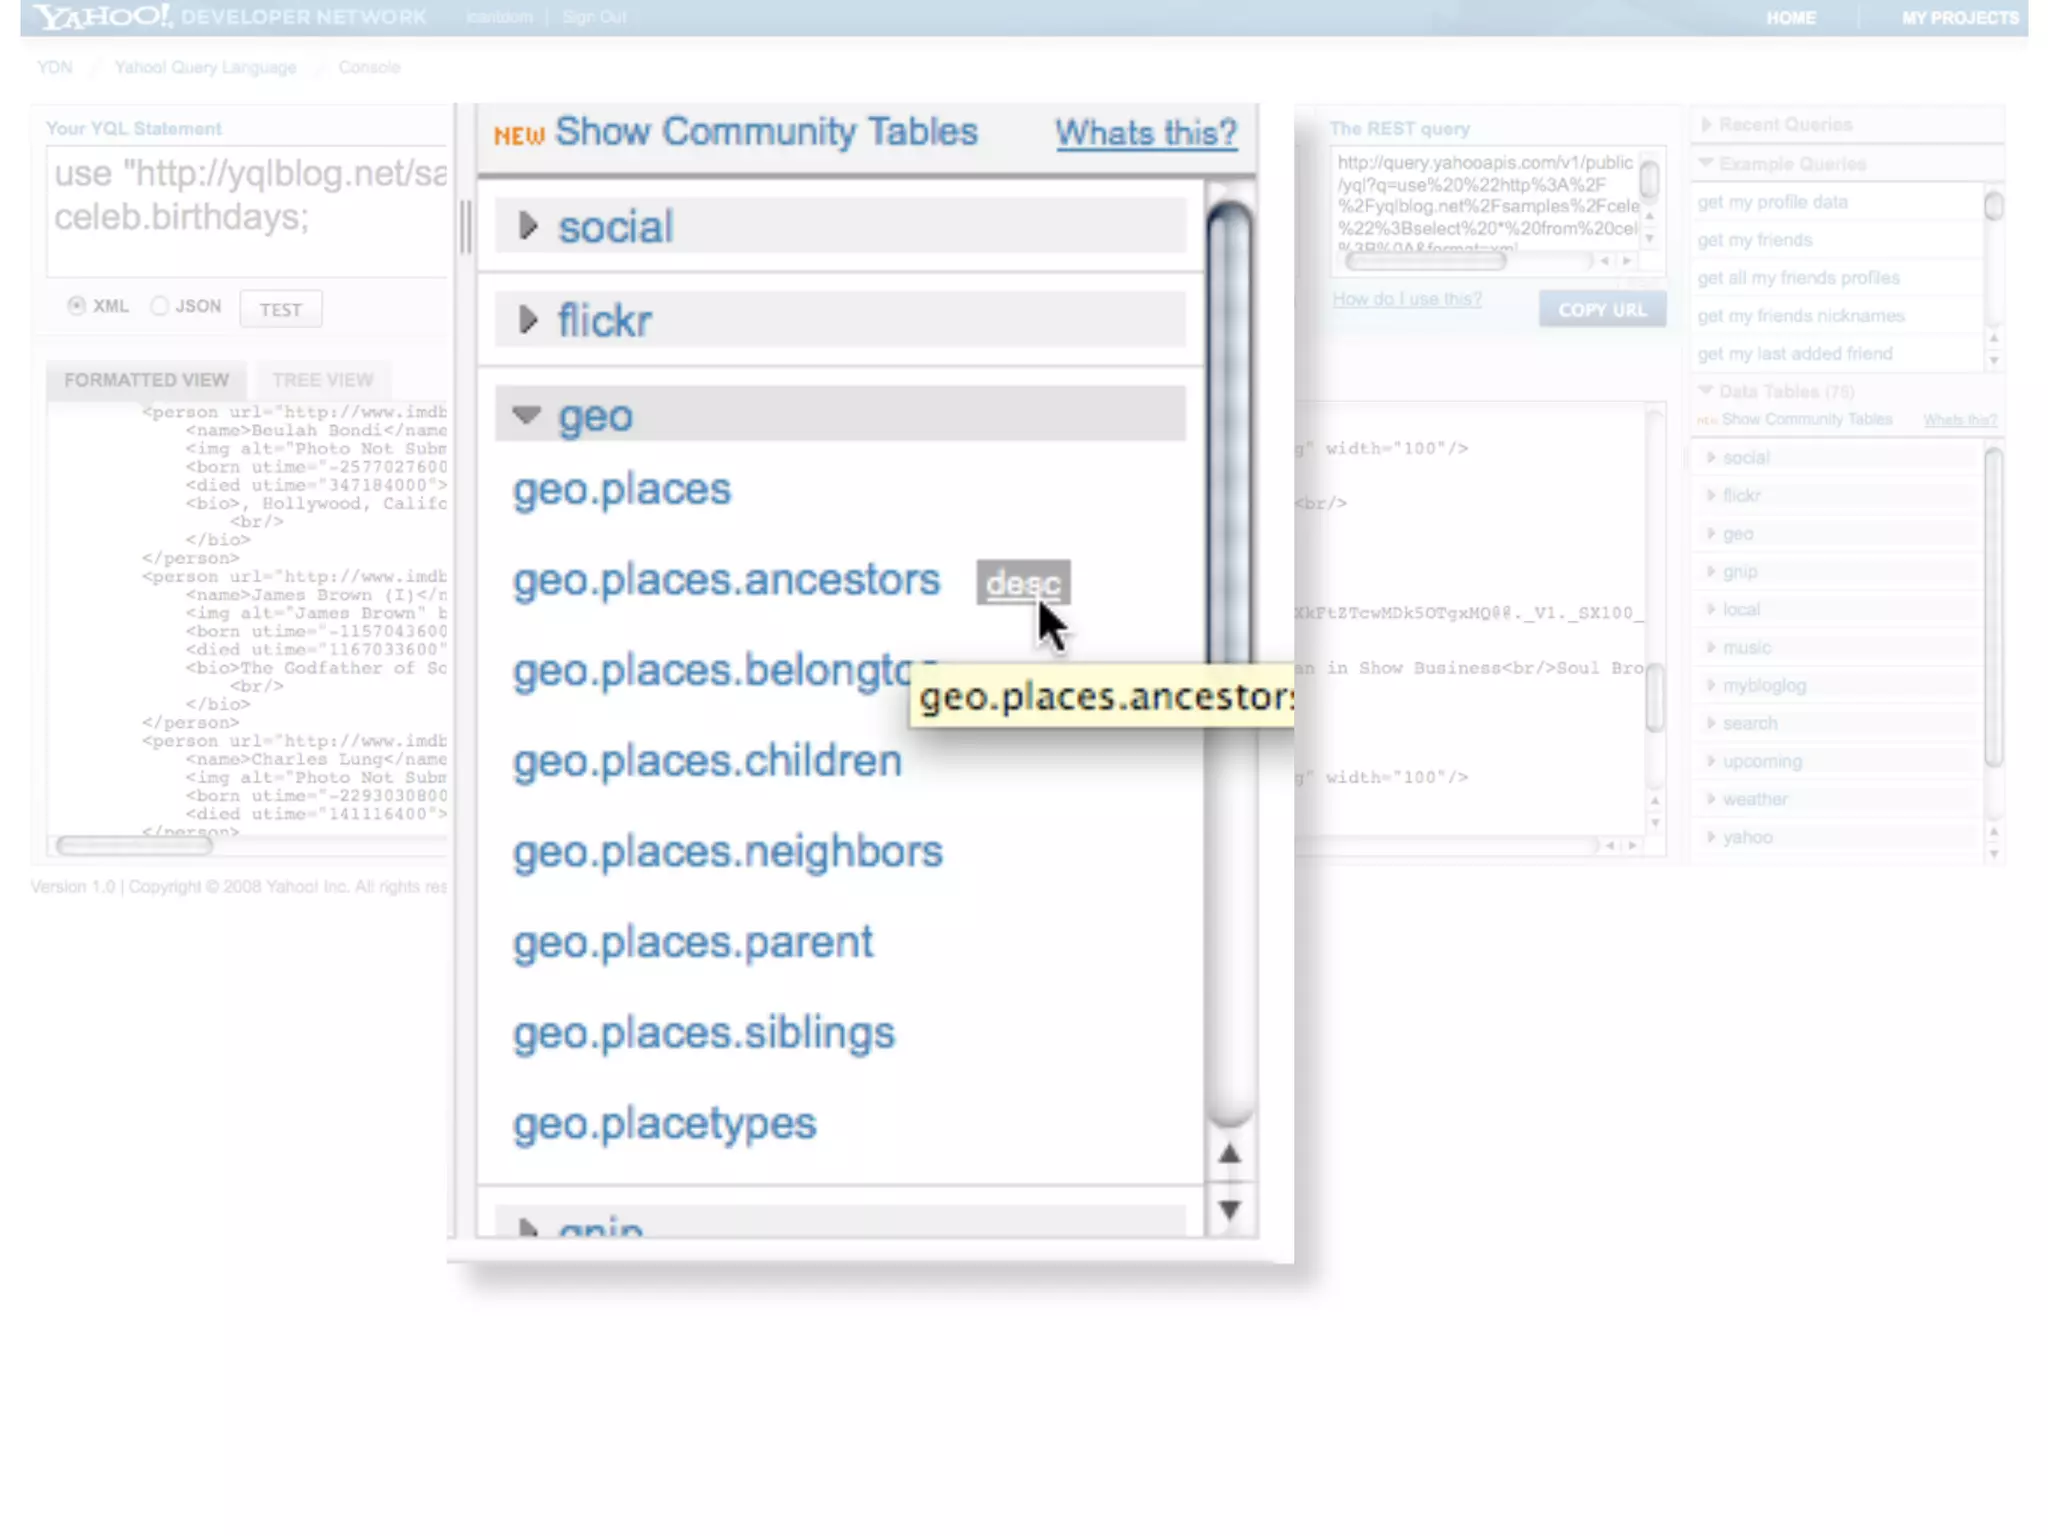2048x1536 pixels.
Task: Expand the flickr category in the zoomed panel
Action: click(x=840, y=320)
